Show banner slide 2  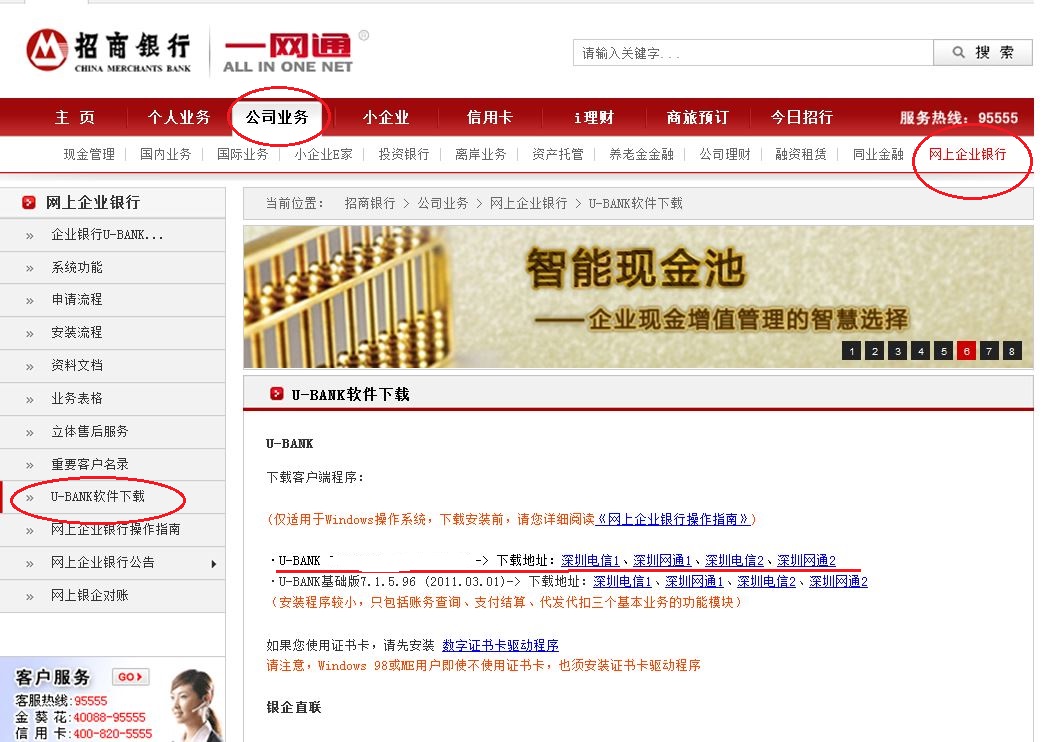pyautogui.click(x=874, y=350)
